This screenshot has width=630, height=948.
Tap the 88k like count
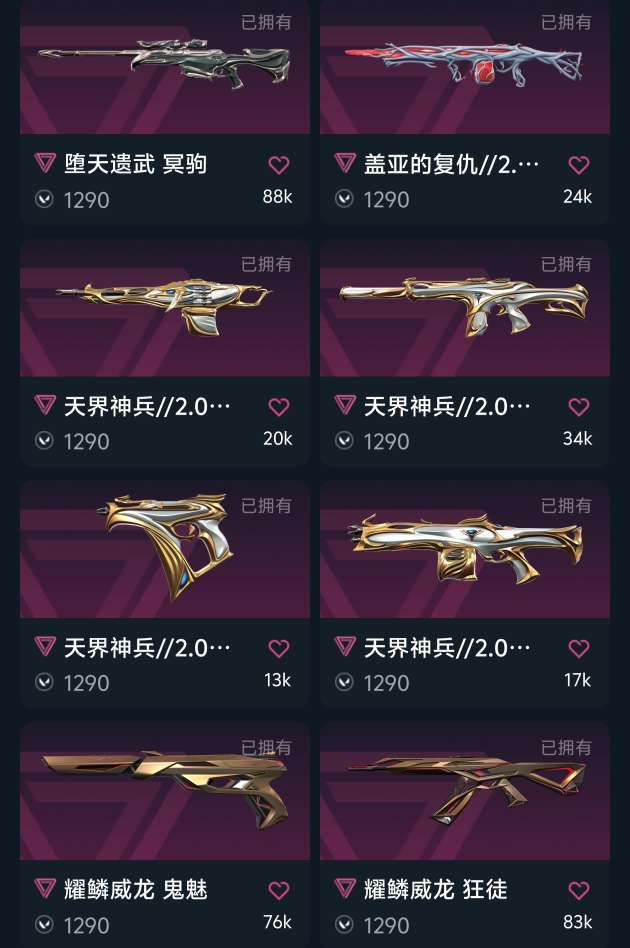tap(278, 196)
